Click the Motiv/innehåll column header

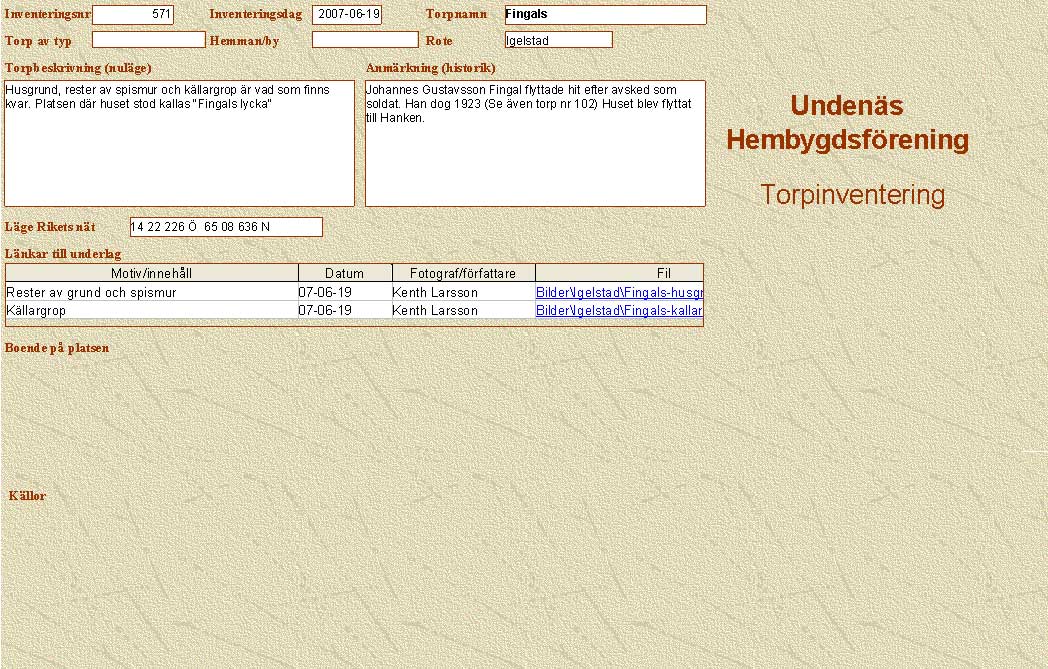[152, 273]
